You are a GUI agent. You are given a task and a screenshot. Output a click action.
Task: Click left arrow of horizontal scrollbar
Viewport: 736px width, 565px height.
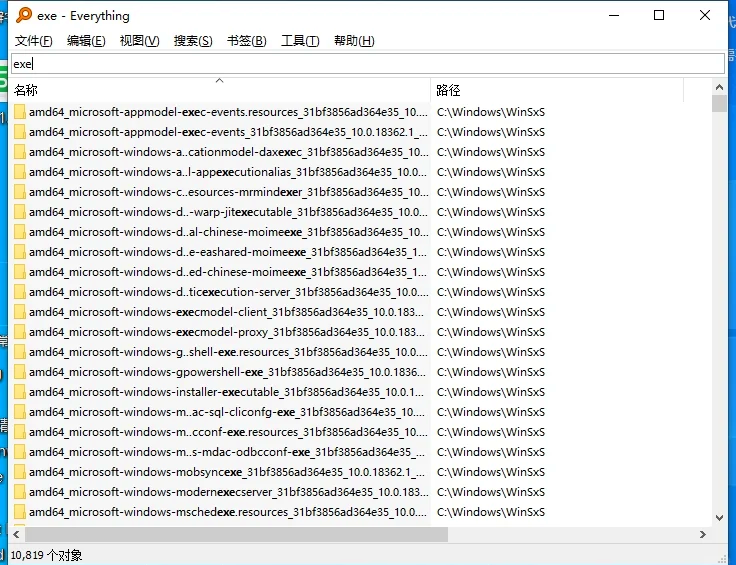click(16, 534)
